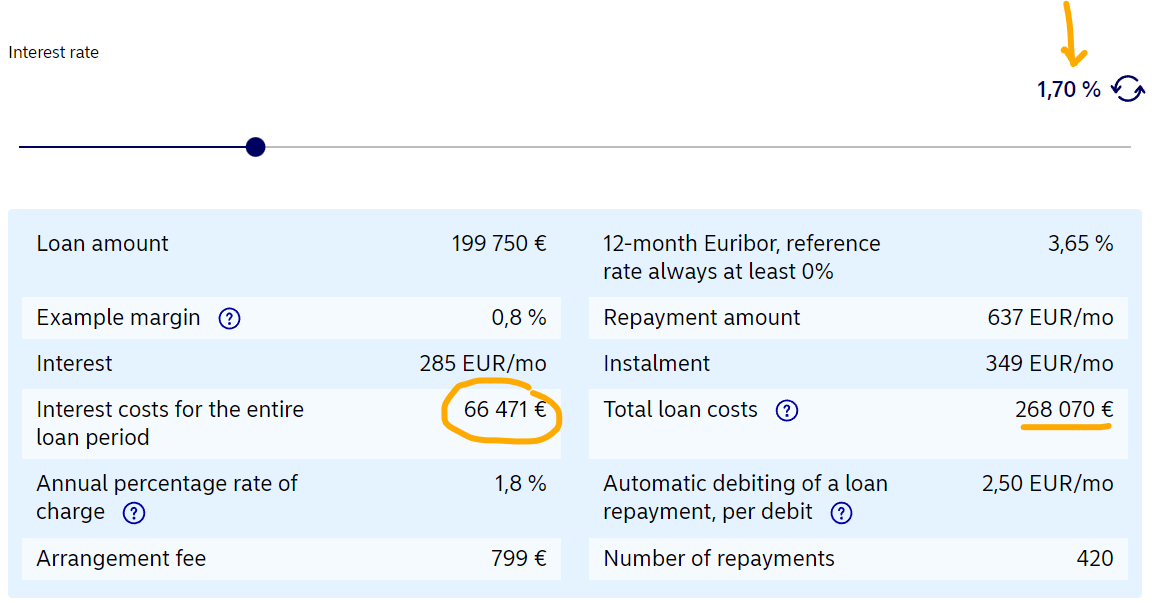Click the 1,8 % annual percentage rate value
Screen dimensions: 1152x603
[x=520, y=484]
